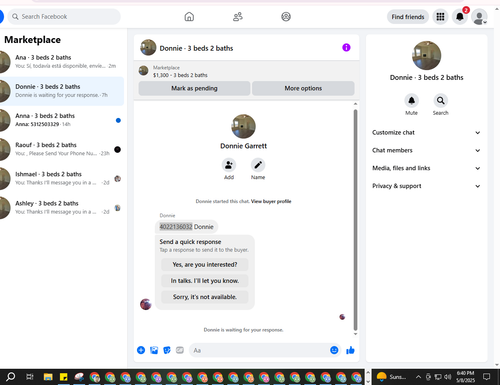Open Ana - 3 beds 2 baths conversation
This screenshot has width=500, height=385.
62,62
